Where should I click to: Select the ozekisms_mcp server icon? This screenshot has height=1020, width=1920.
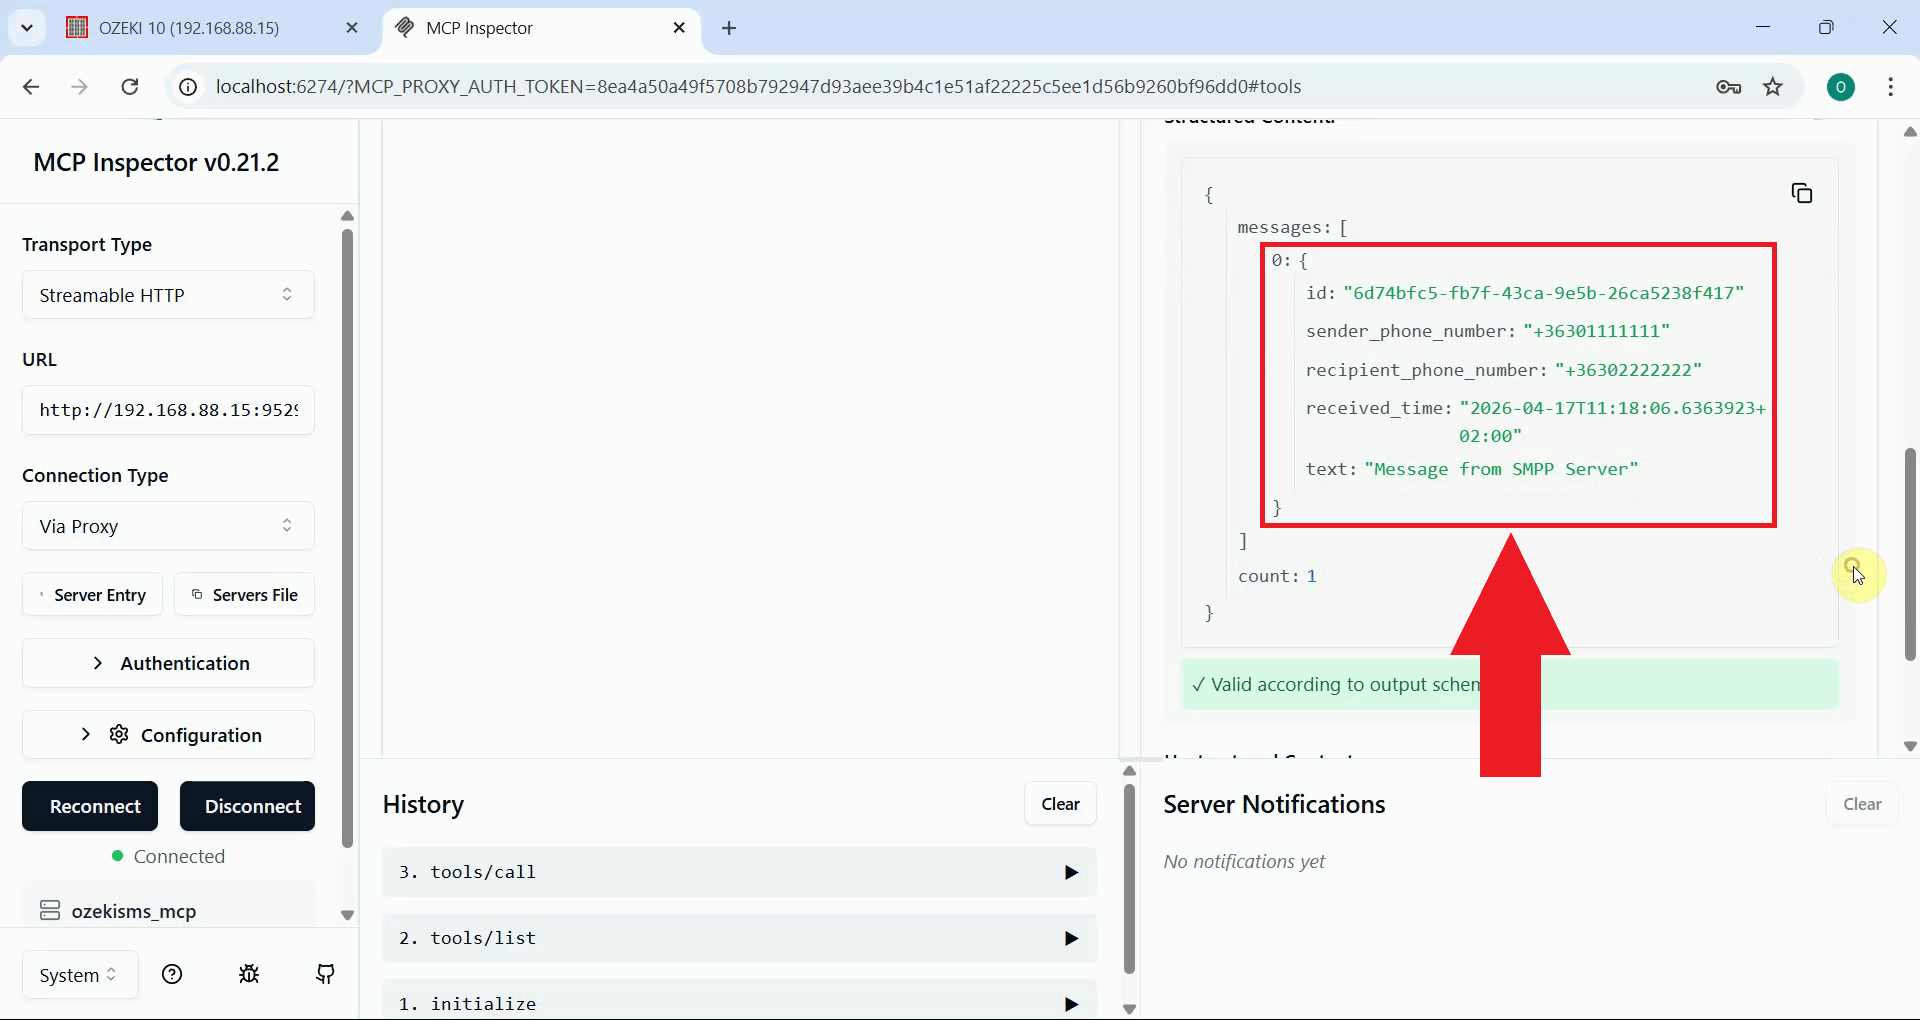click(x=50, y=910)
